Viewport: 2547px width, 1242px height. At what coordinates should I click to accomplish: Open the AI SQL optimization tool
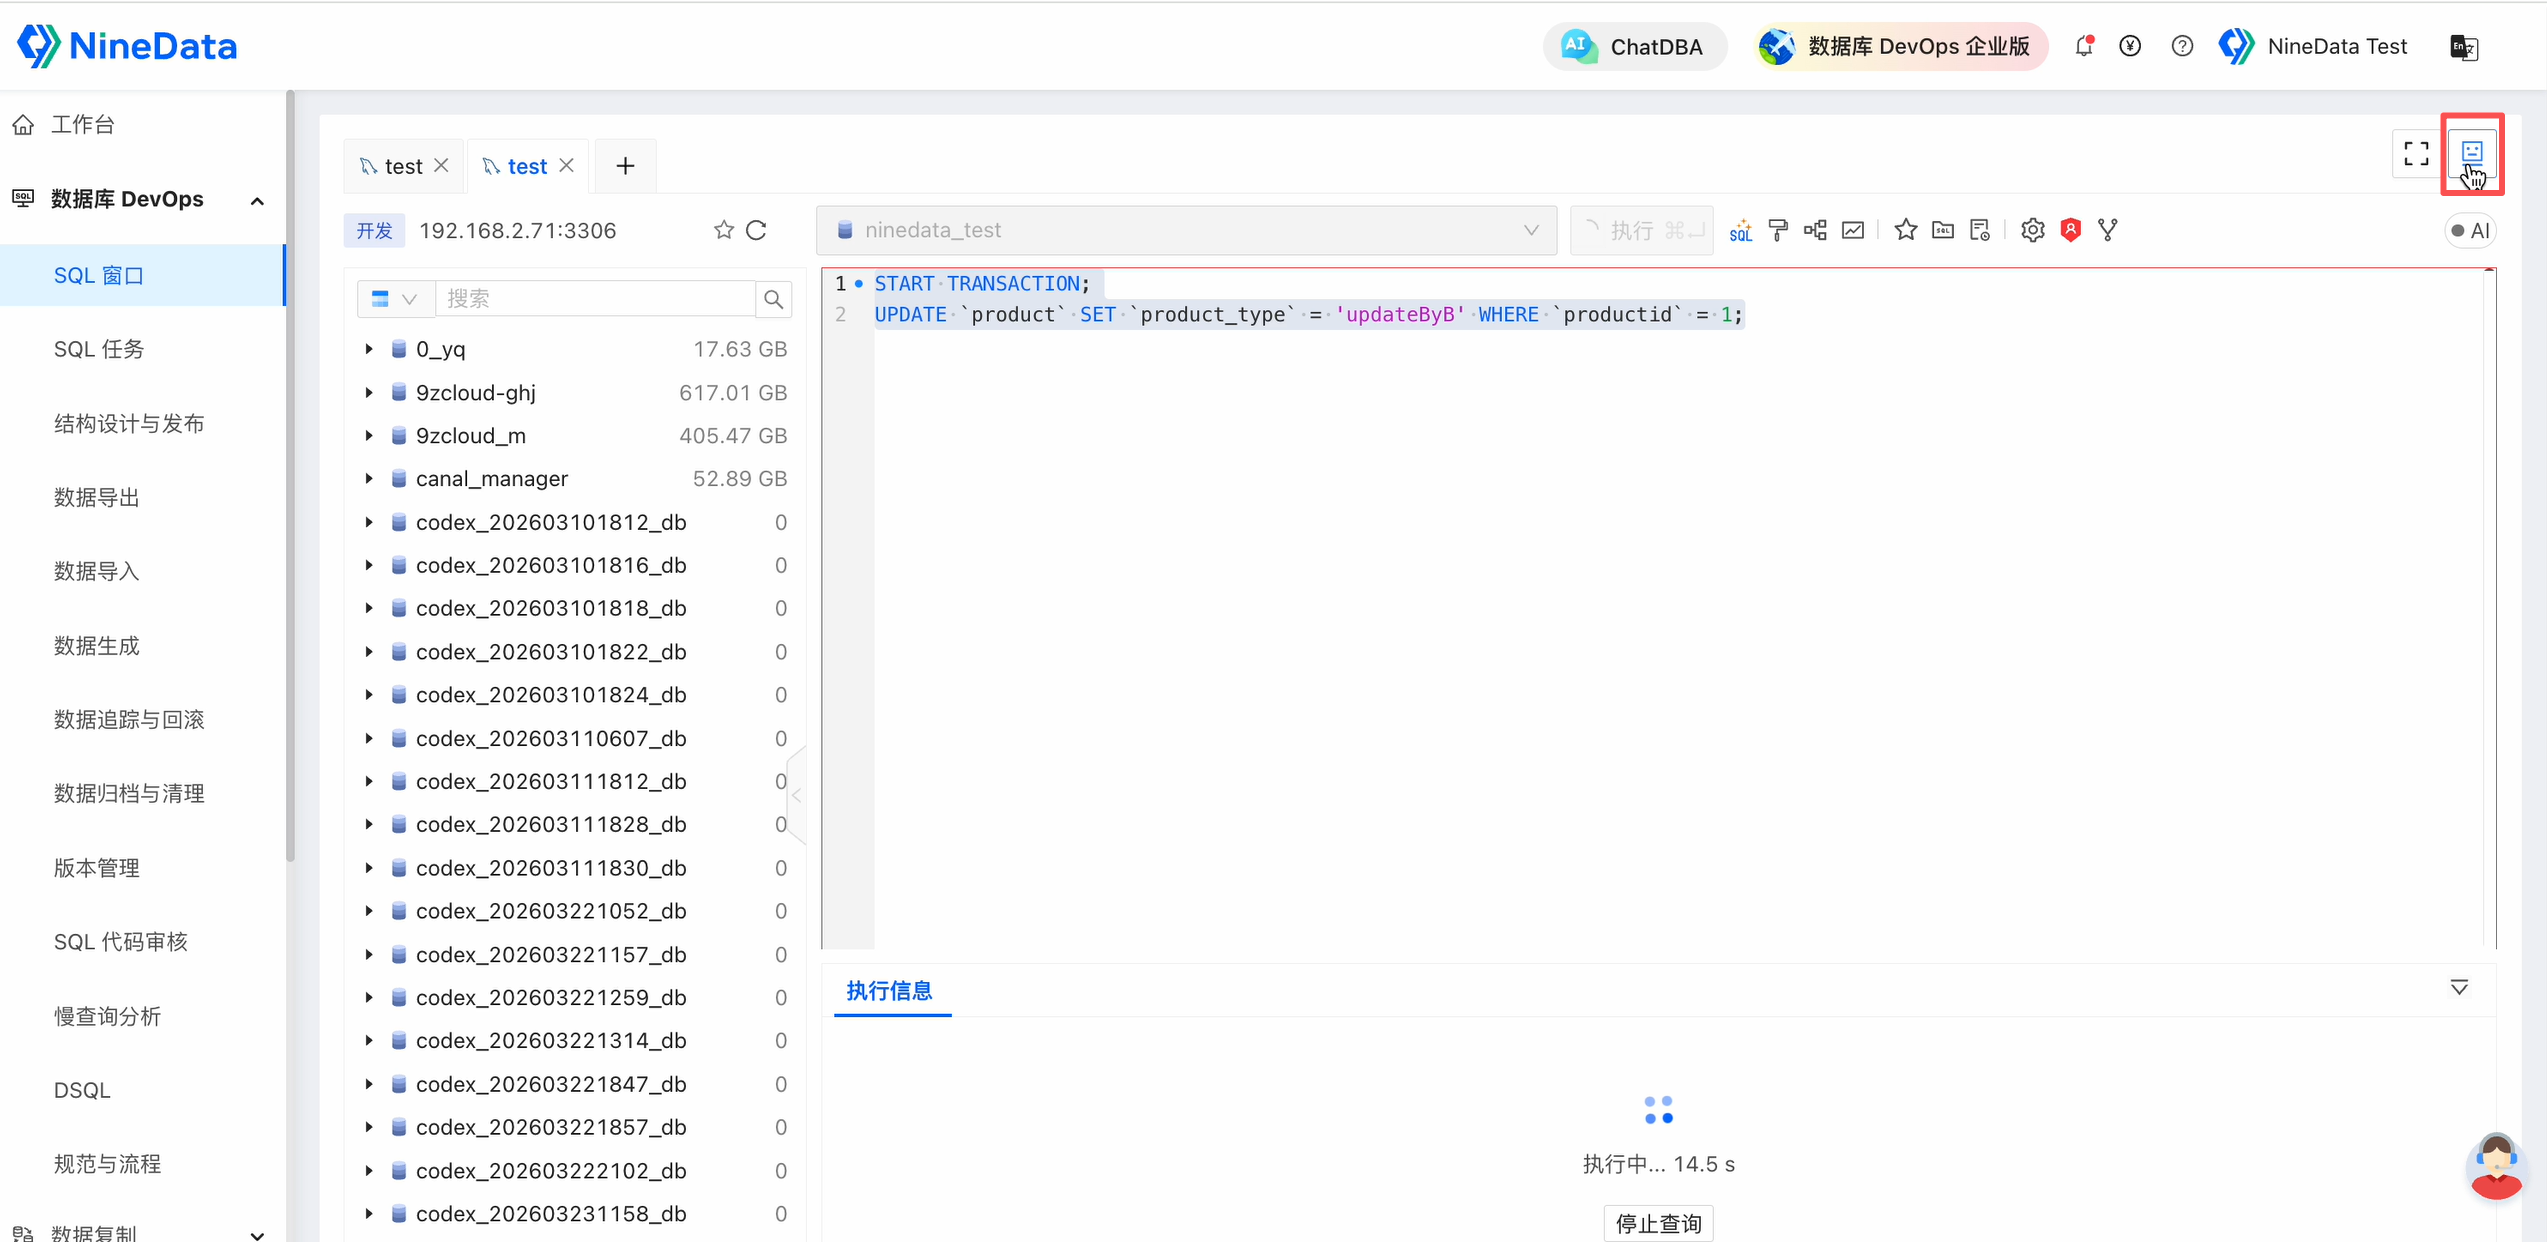click(1740, 230)
